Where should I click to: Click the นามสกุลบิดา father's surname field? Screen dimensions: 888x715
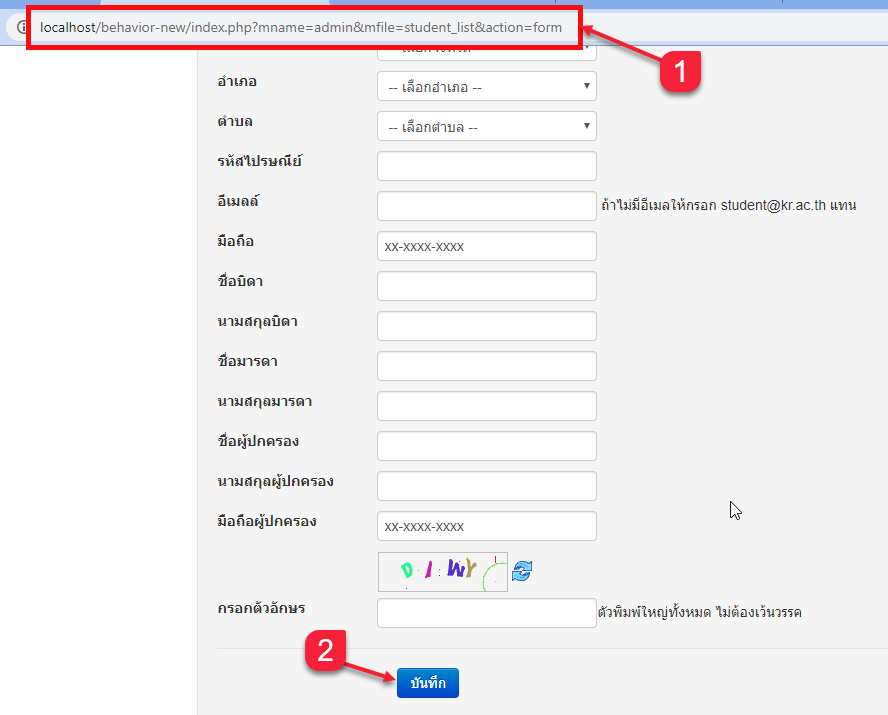point(486,326)
